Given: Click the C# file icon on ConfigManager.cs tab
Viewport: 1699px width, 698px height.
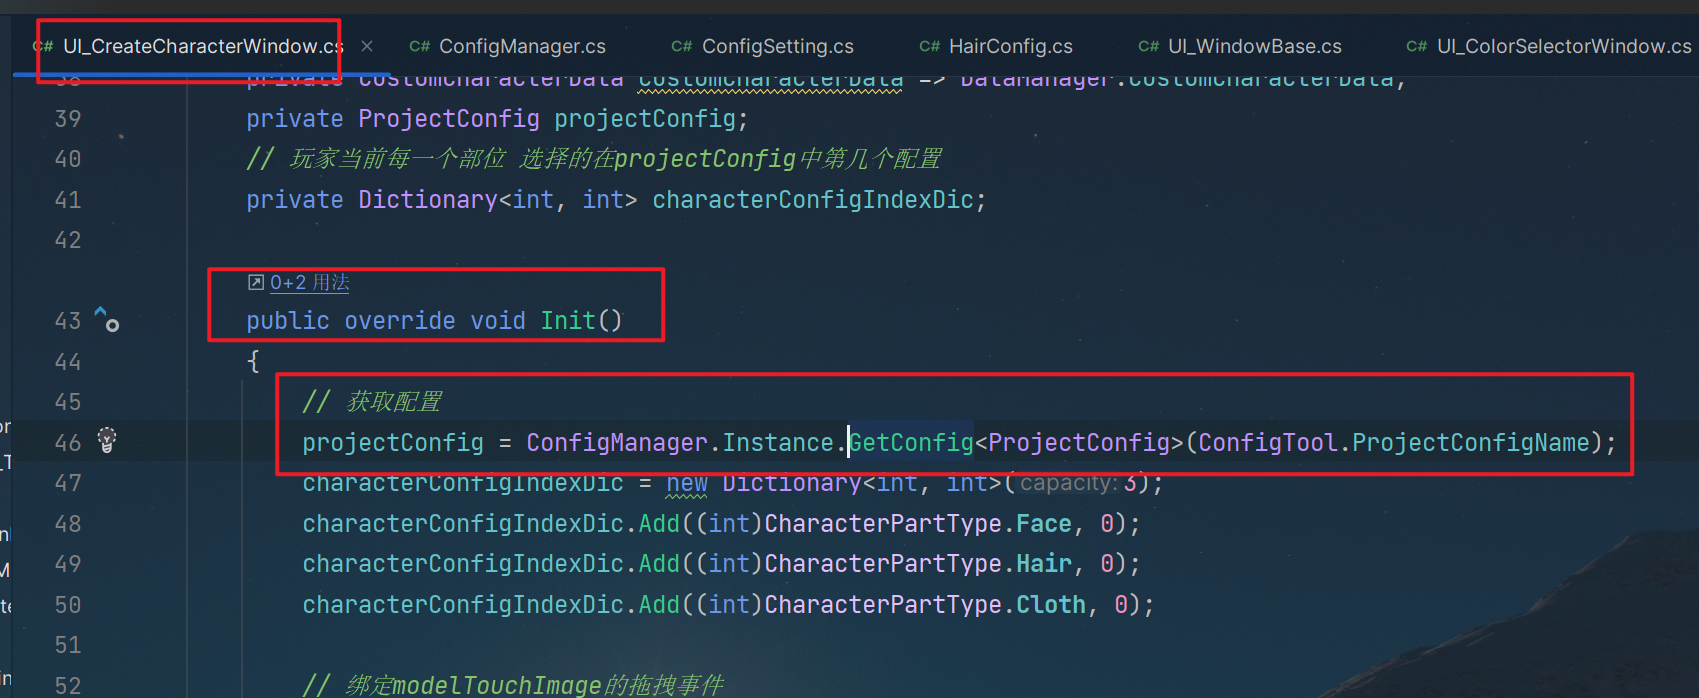Looking at the screenshot, I should click(x=420, y=46).
